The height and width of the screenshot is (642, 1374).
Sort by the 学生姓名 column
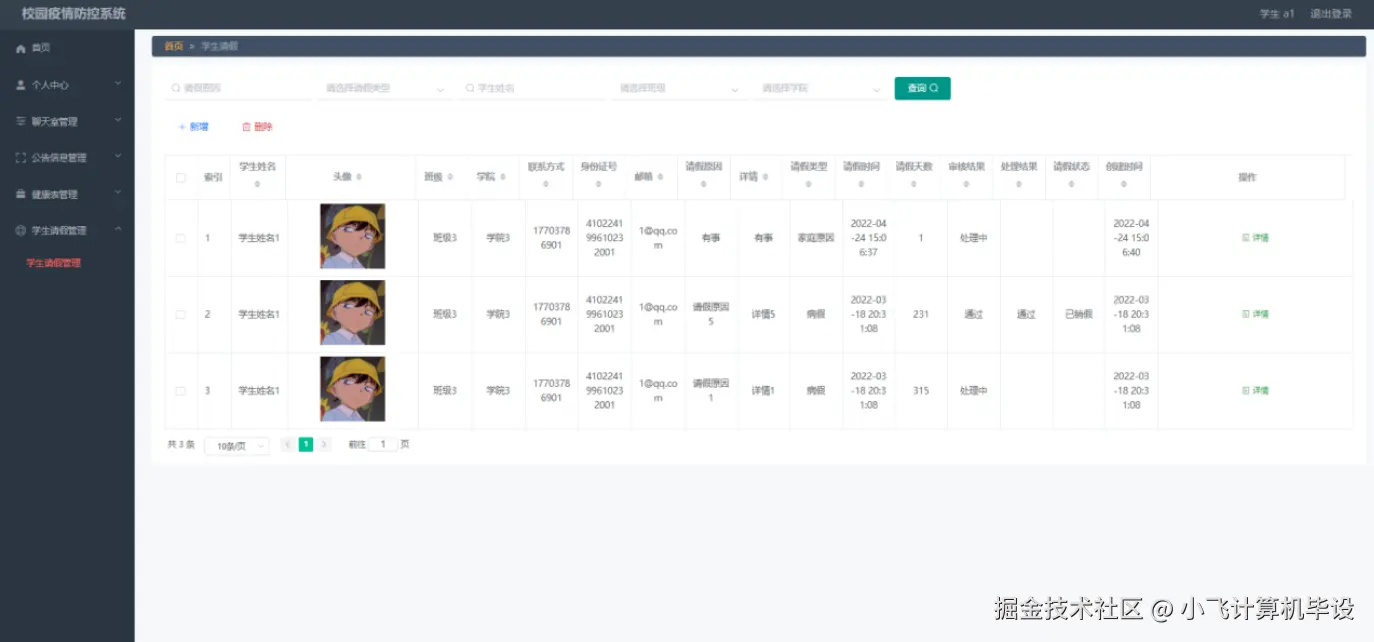click(257, 185)
